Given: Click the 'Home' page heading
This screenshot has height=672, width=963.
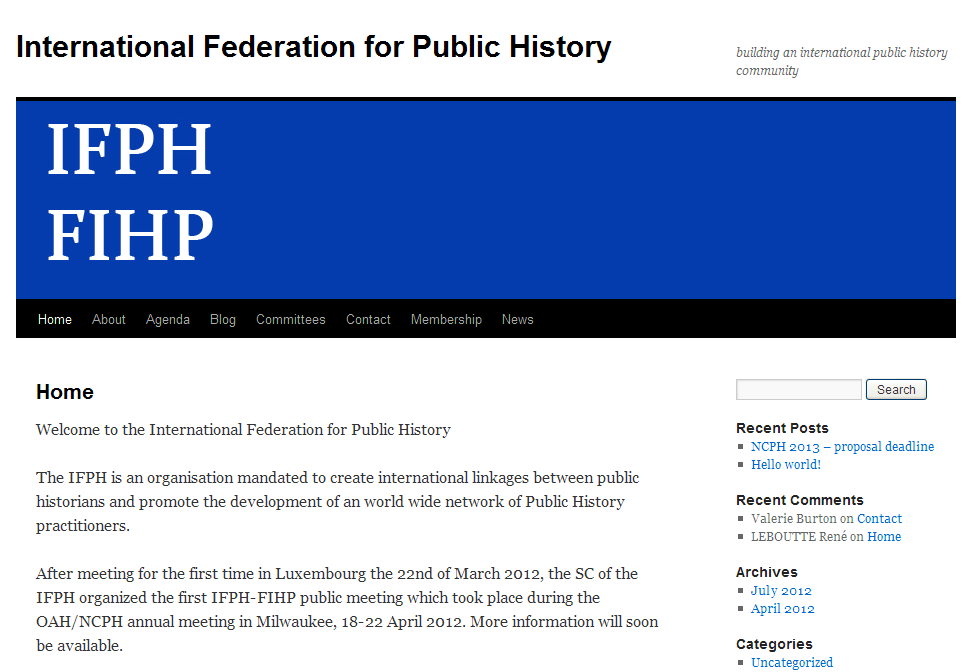Looking at the screenshot, I should click(64, 392).
